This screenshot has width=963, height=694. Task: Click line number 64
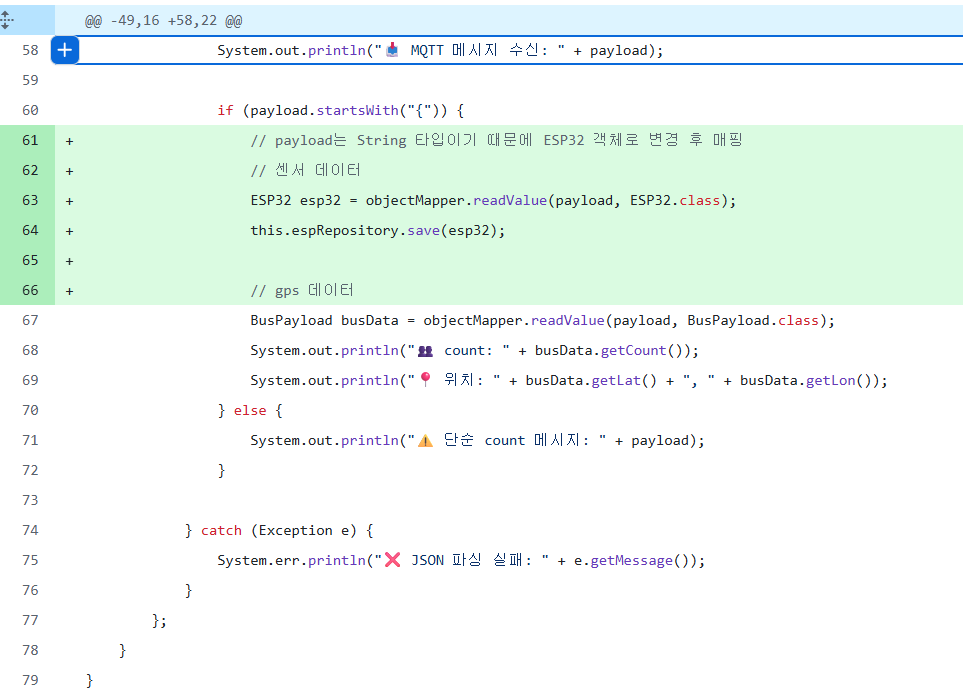click(30, 230)
